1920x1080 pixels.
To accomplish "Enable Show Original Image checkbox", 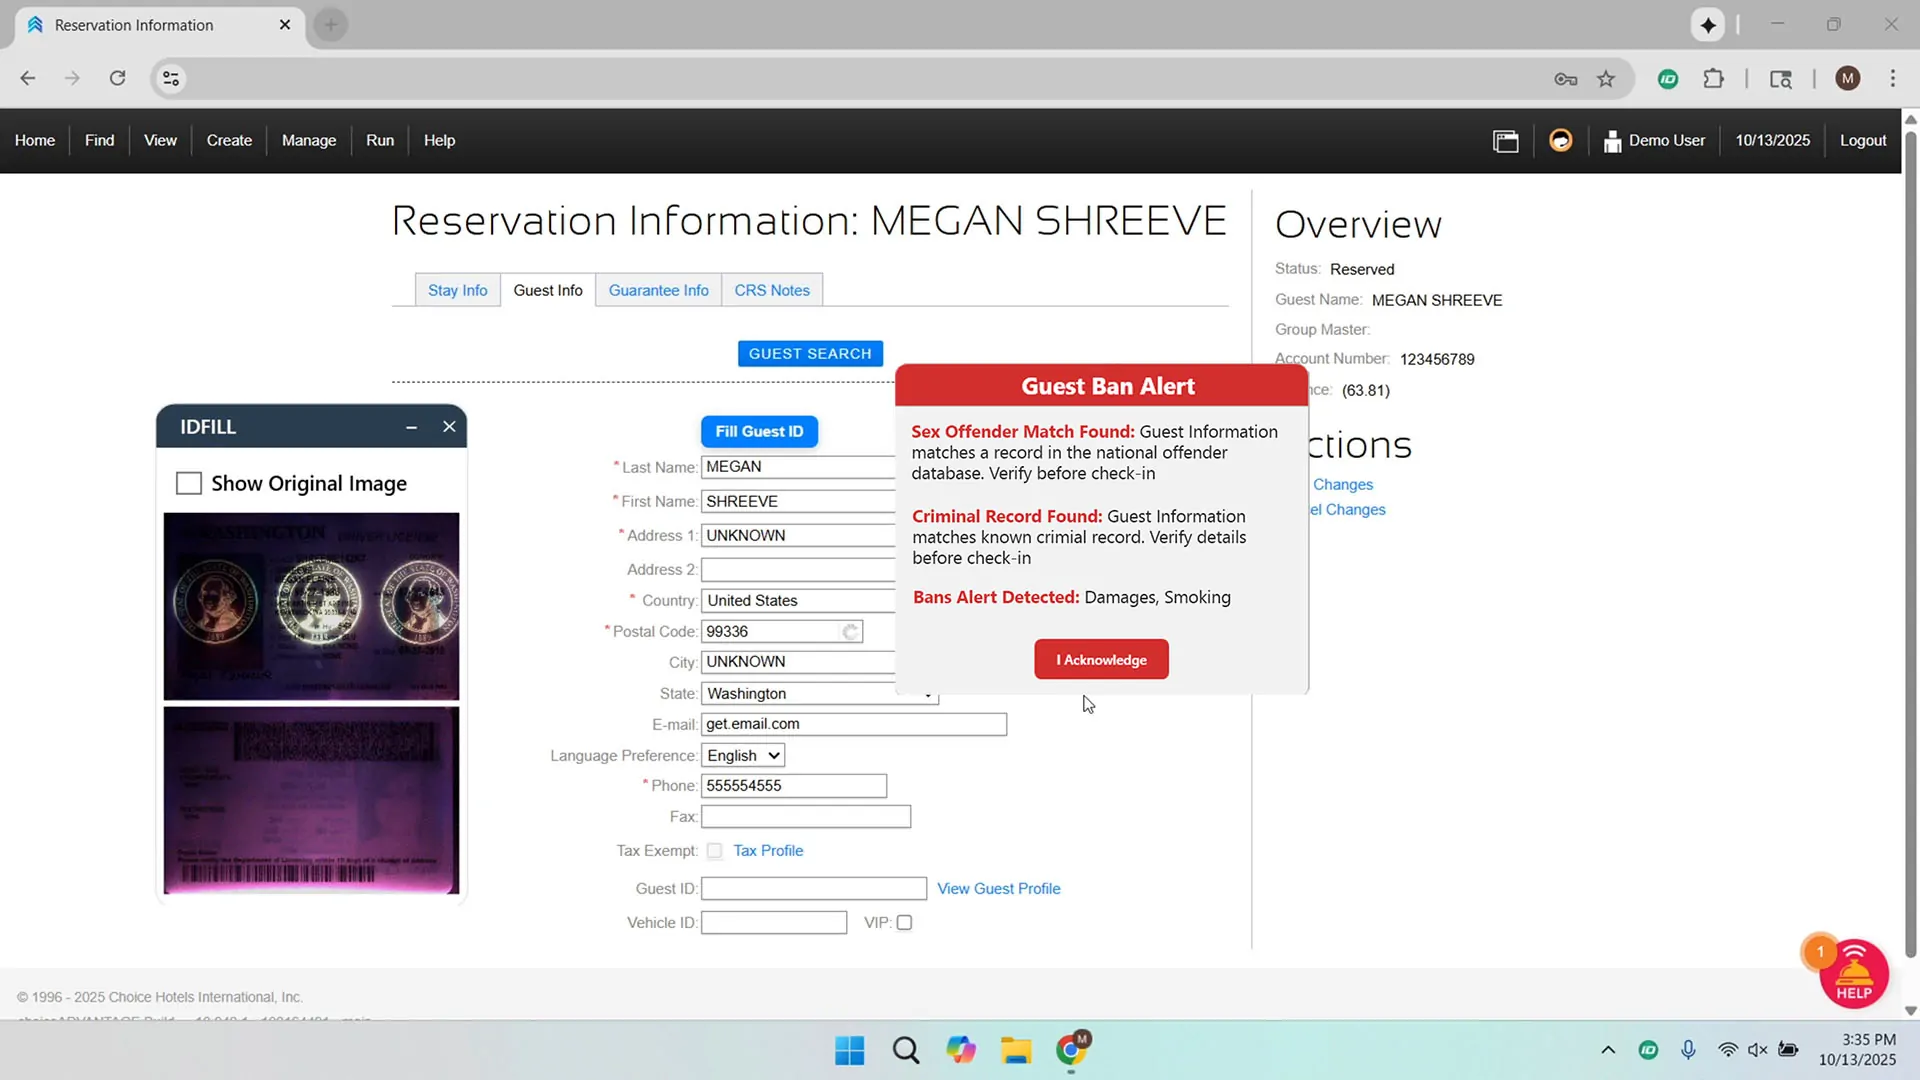I will click(x=189, y=484).
